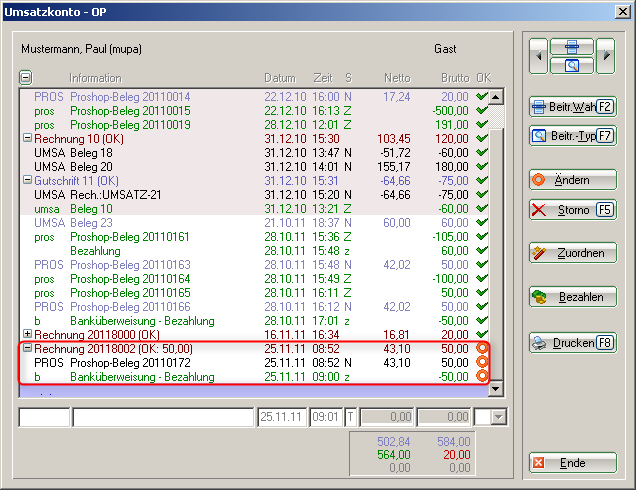This screenshot has width=636, height=490.
Task: Expand the Rechnung 20118000 tree node
Action: click(27, 334)
